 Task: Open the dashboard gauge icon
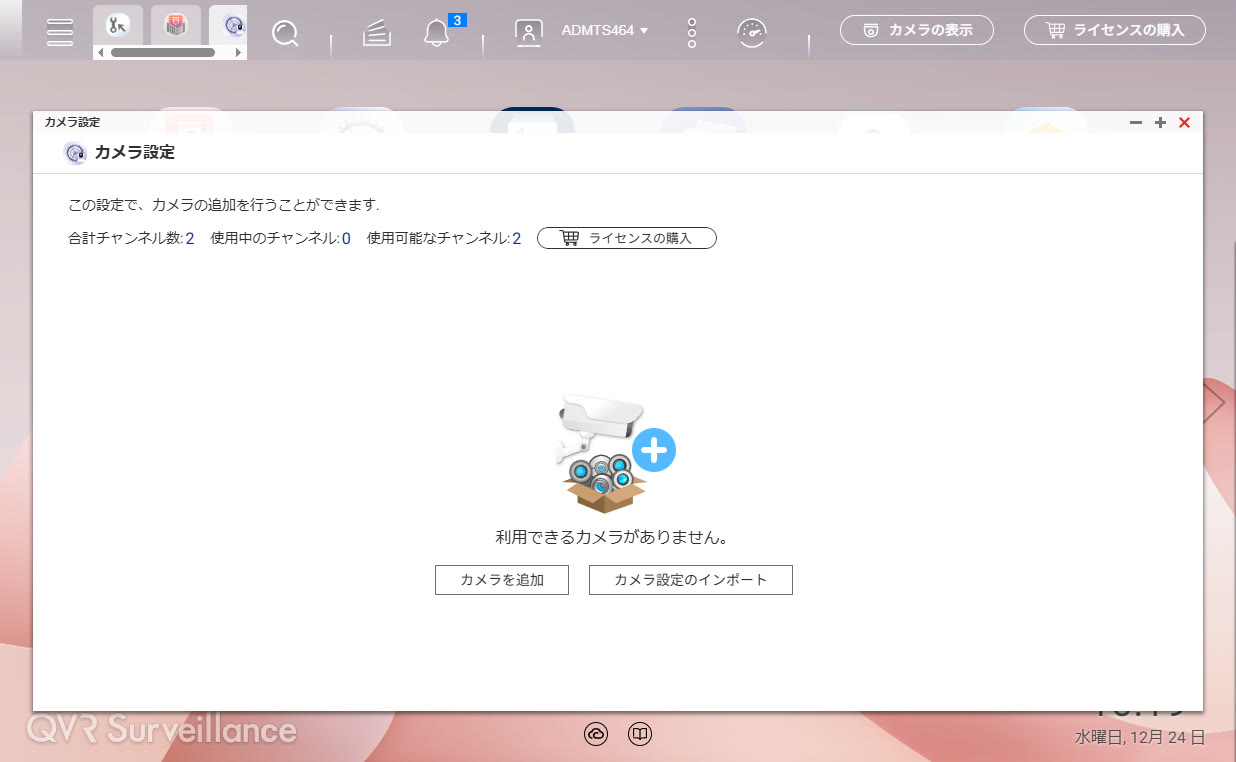pos(752,32)
